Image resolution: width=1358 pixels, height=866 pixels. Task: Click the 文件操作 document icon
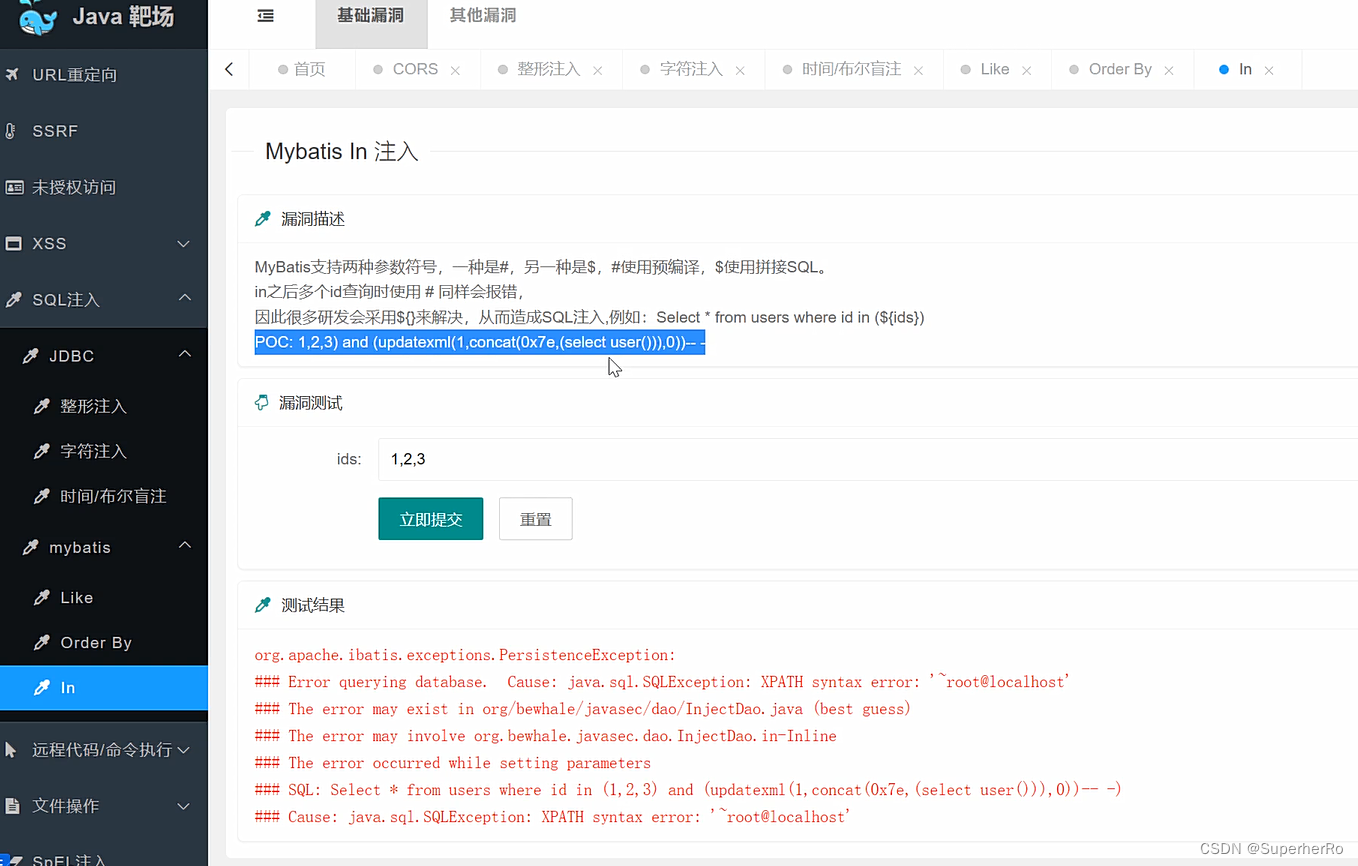[x=12, y=805]
